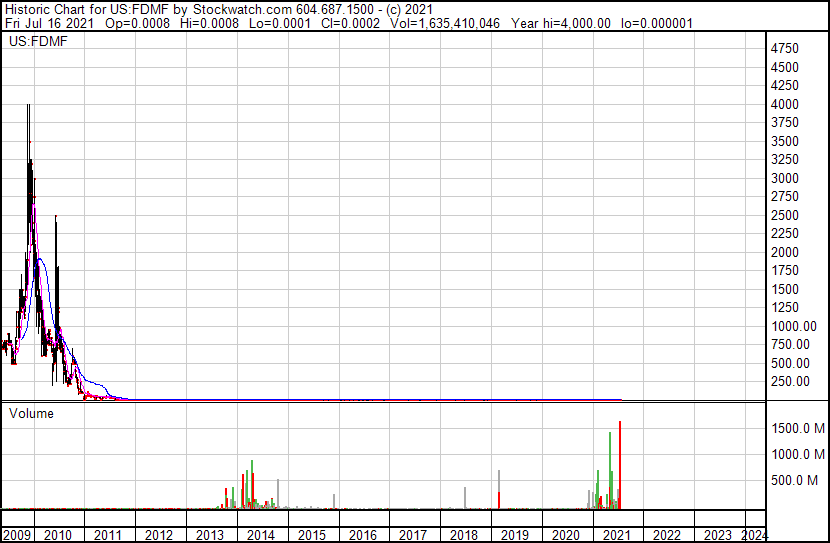Viewport: 830px width, 543px height.
Task: Click the lo=0.000001 year low value
Action: (x=657, y=23)
